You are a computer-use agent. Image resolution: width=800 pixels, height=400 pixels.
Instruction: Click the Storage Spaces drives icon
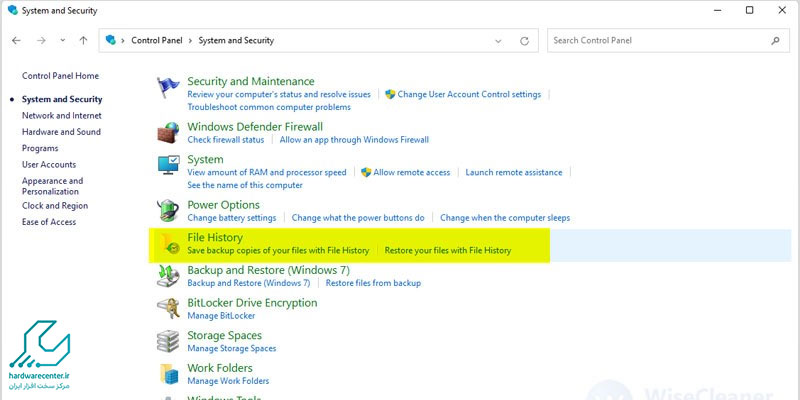click(x=169, y=341)
